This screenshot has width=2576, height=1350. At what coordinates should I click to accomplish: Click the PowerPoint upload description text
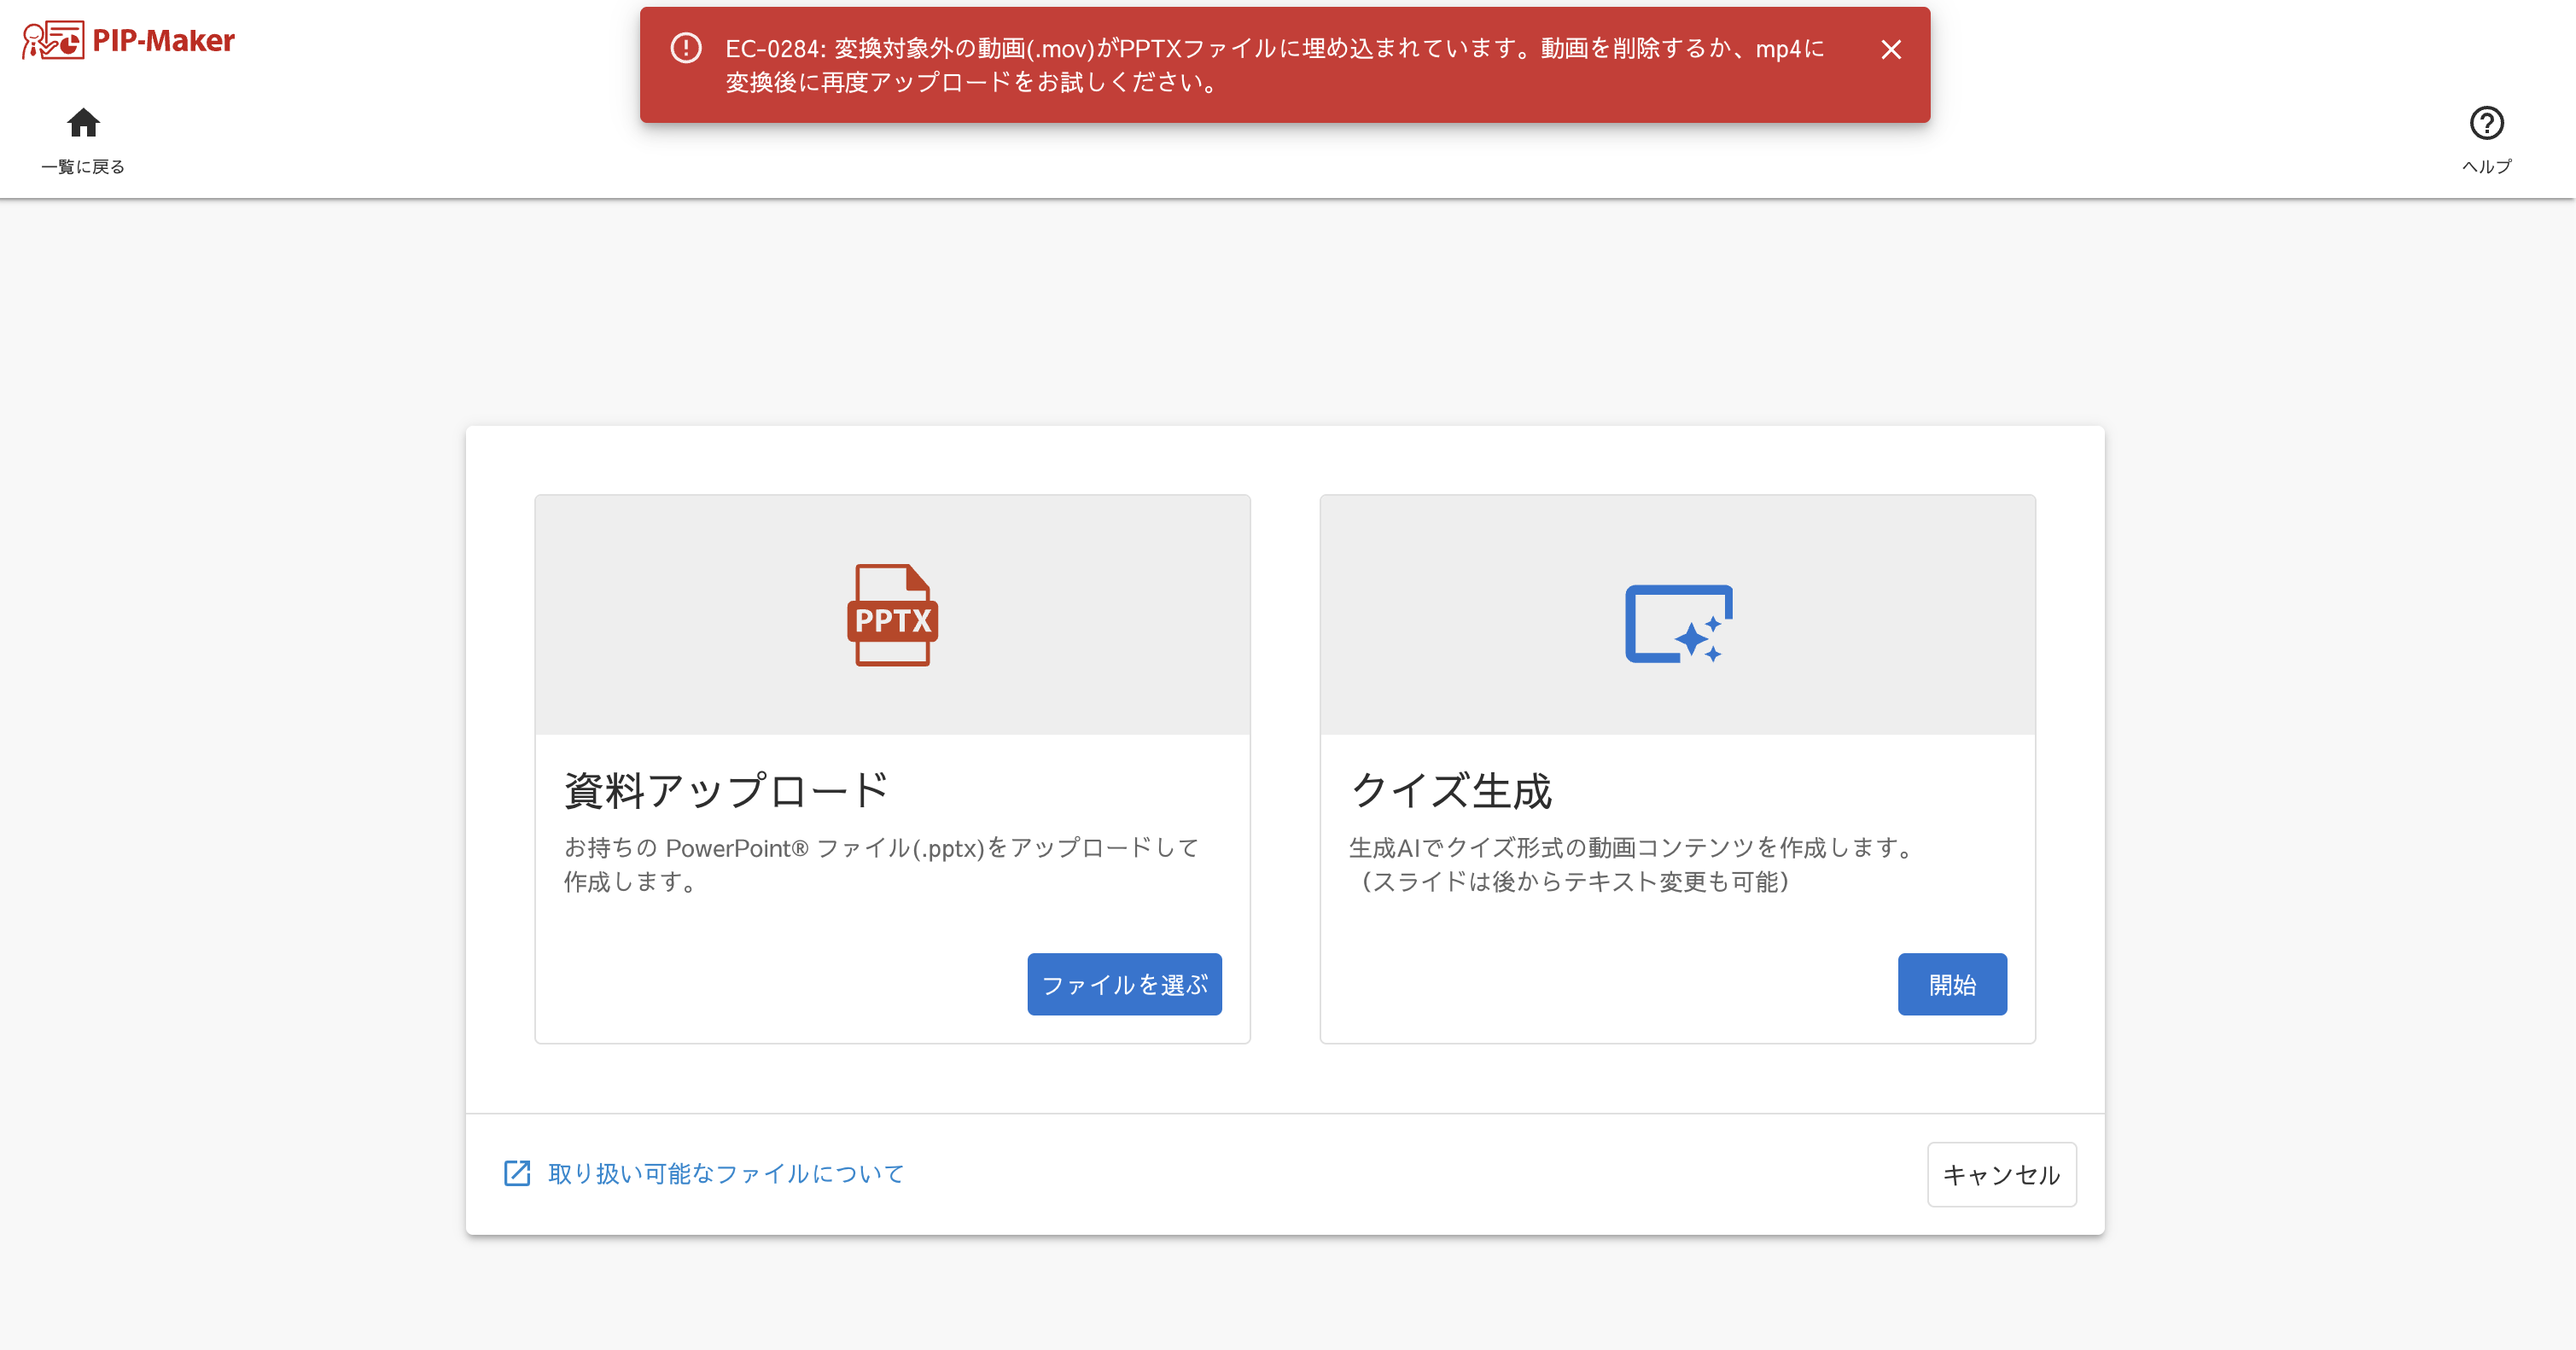click(x=881, y=864)
